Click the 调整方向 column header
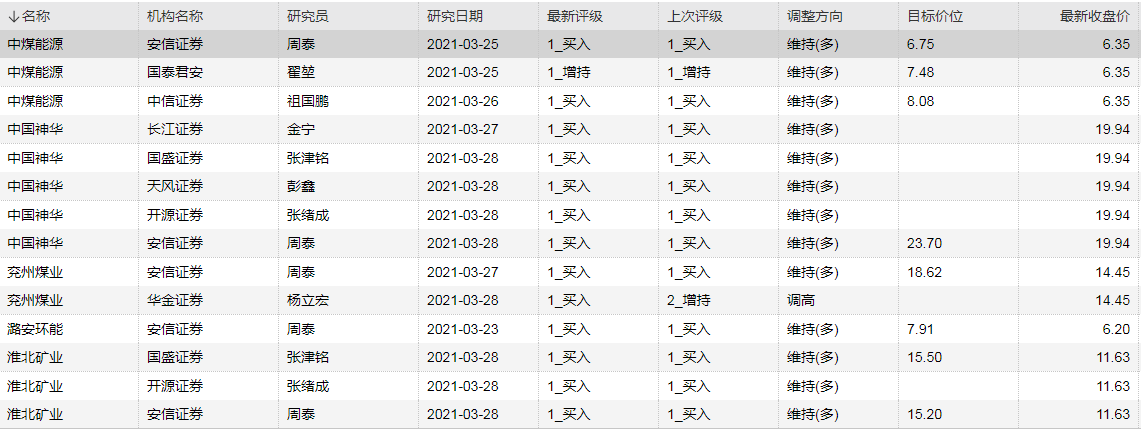Viewport: 1141px width, 432px height. pos(814,17)
